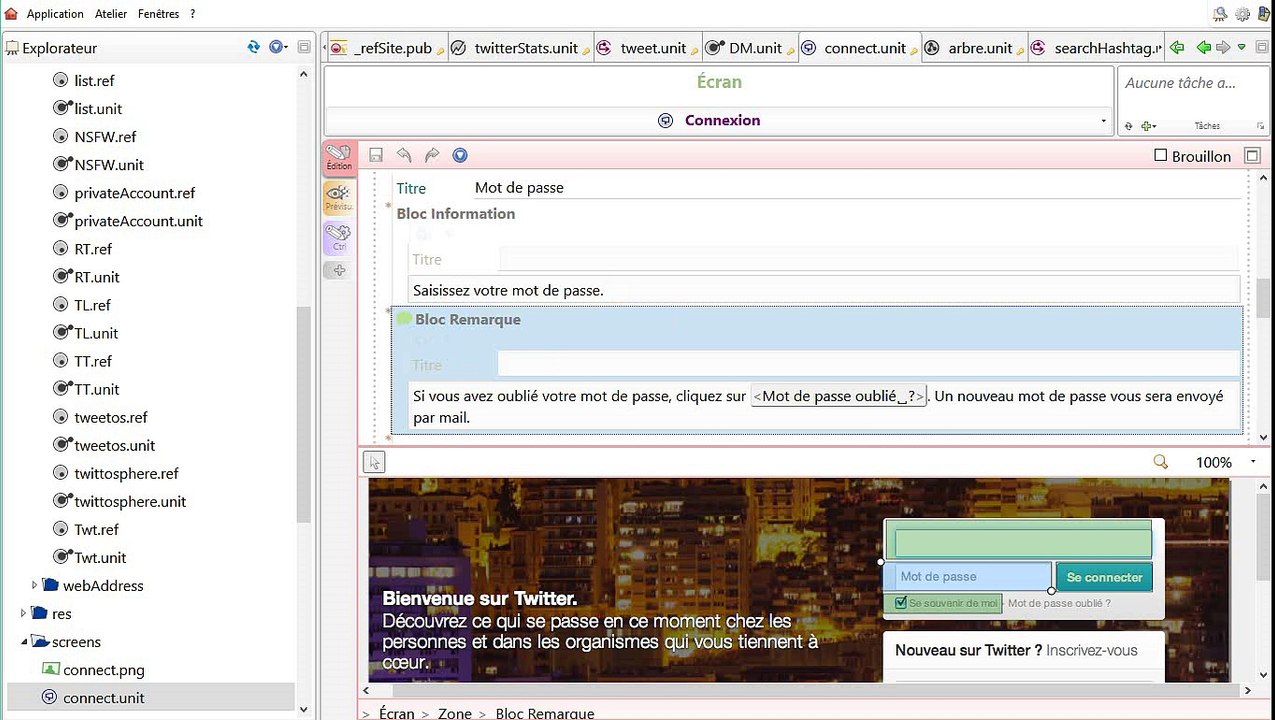Click 'Écran' in the breadcrumb

click(x=397, y=713)
